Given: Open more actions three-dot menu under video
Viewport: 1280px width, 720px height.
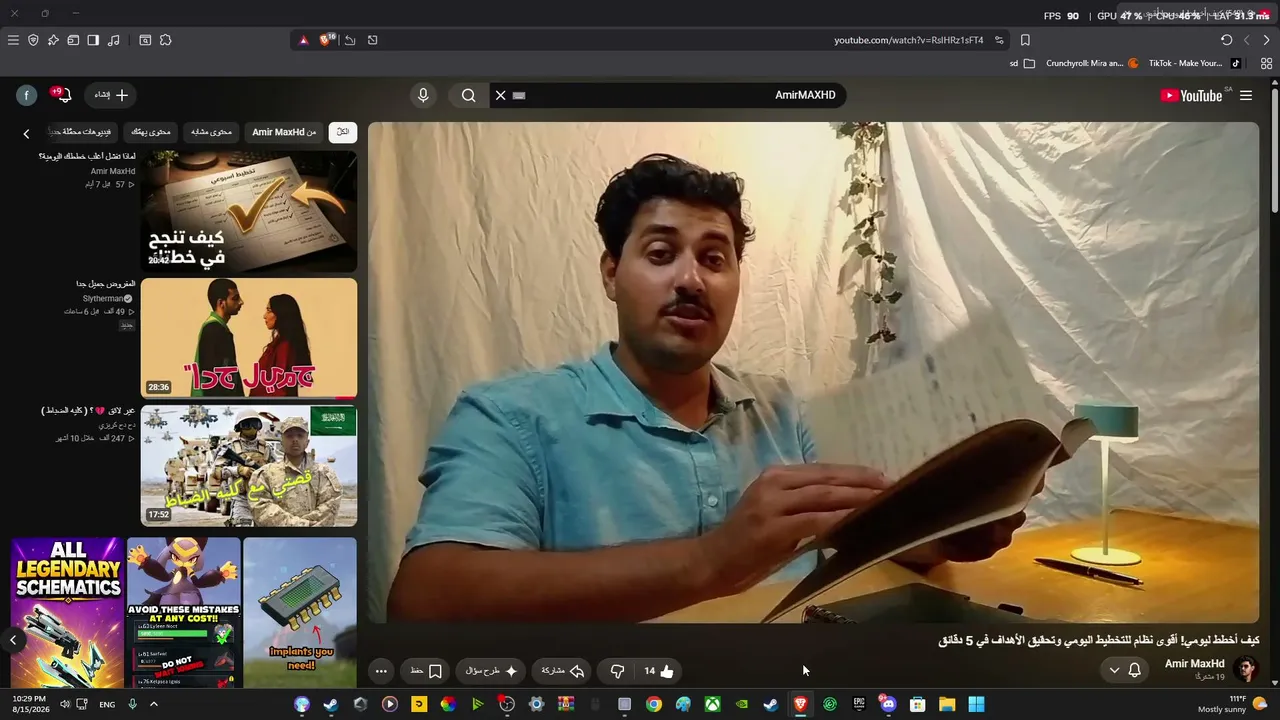Looking at the screenshot, I should pyautogui.click(x=381, y=671).
